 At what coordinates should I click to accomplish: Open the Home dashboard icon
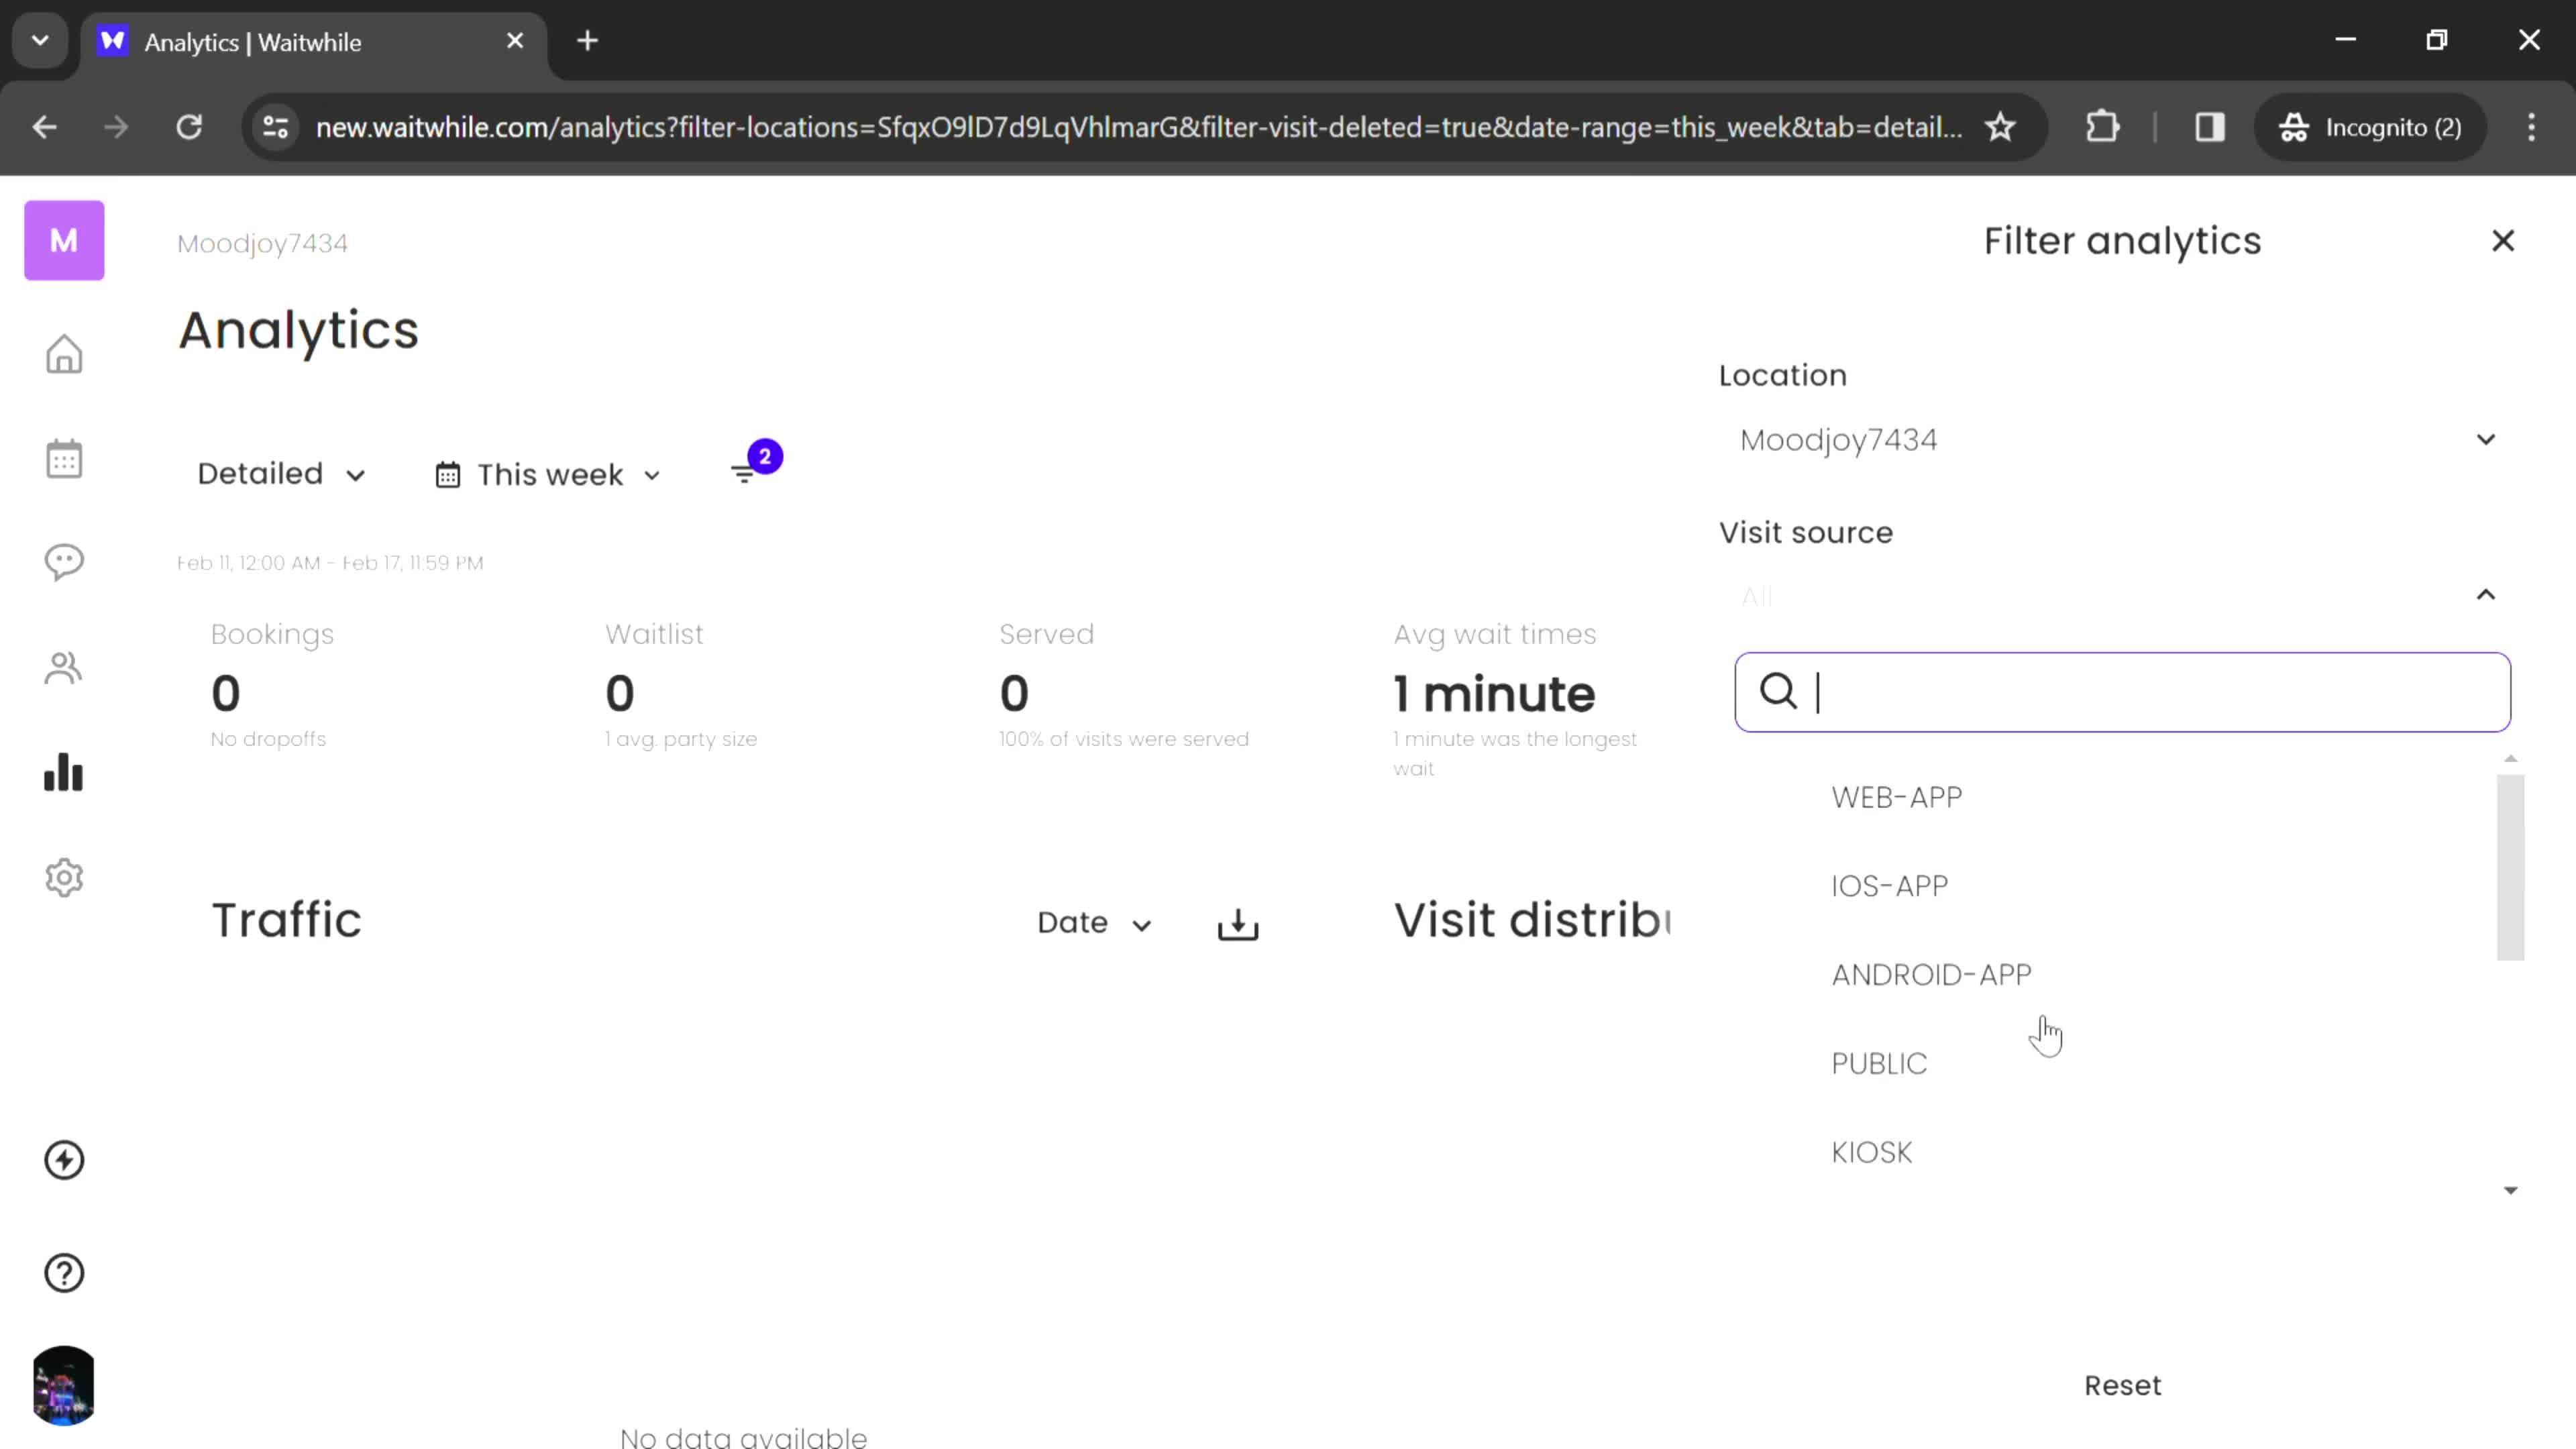click(64, 354)
